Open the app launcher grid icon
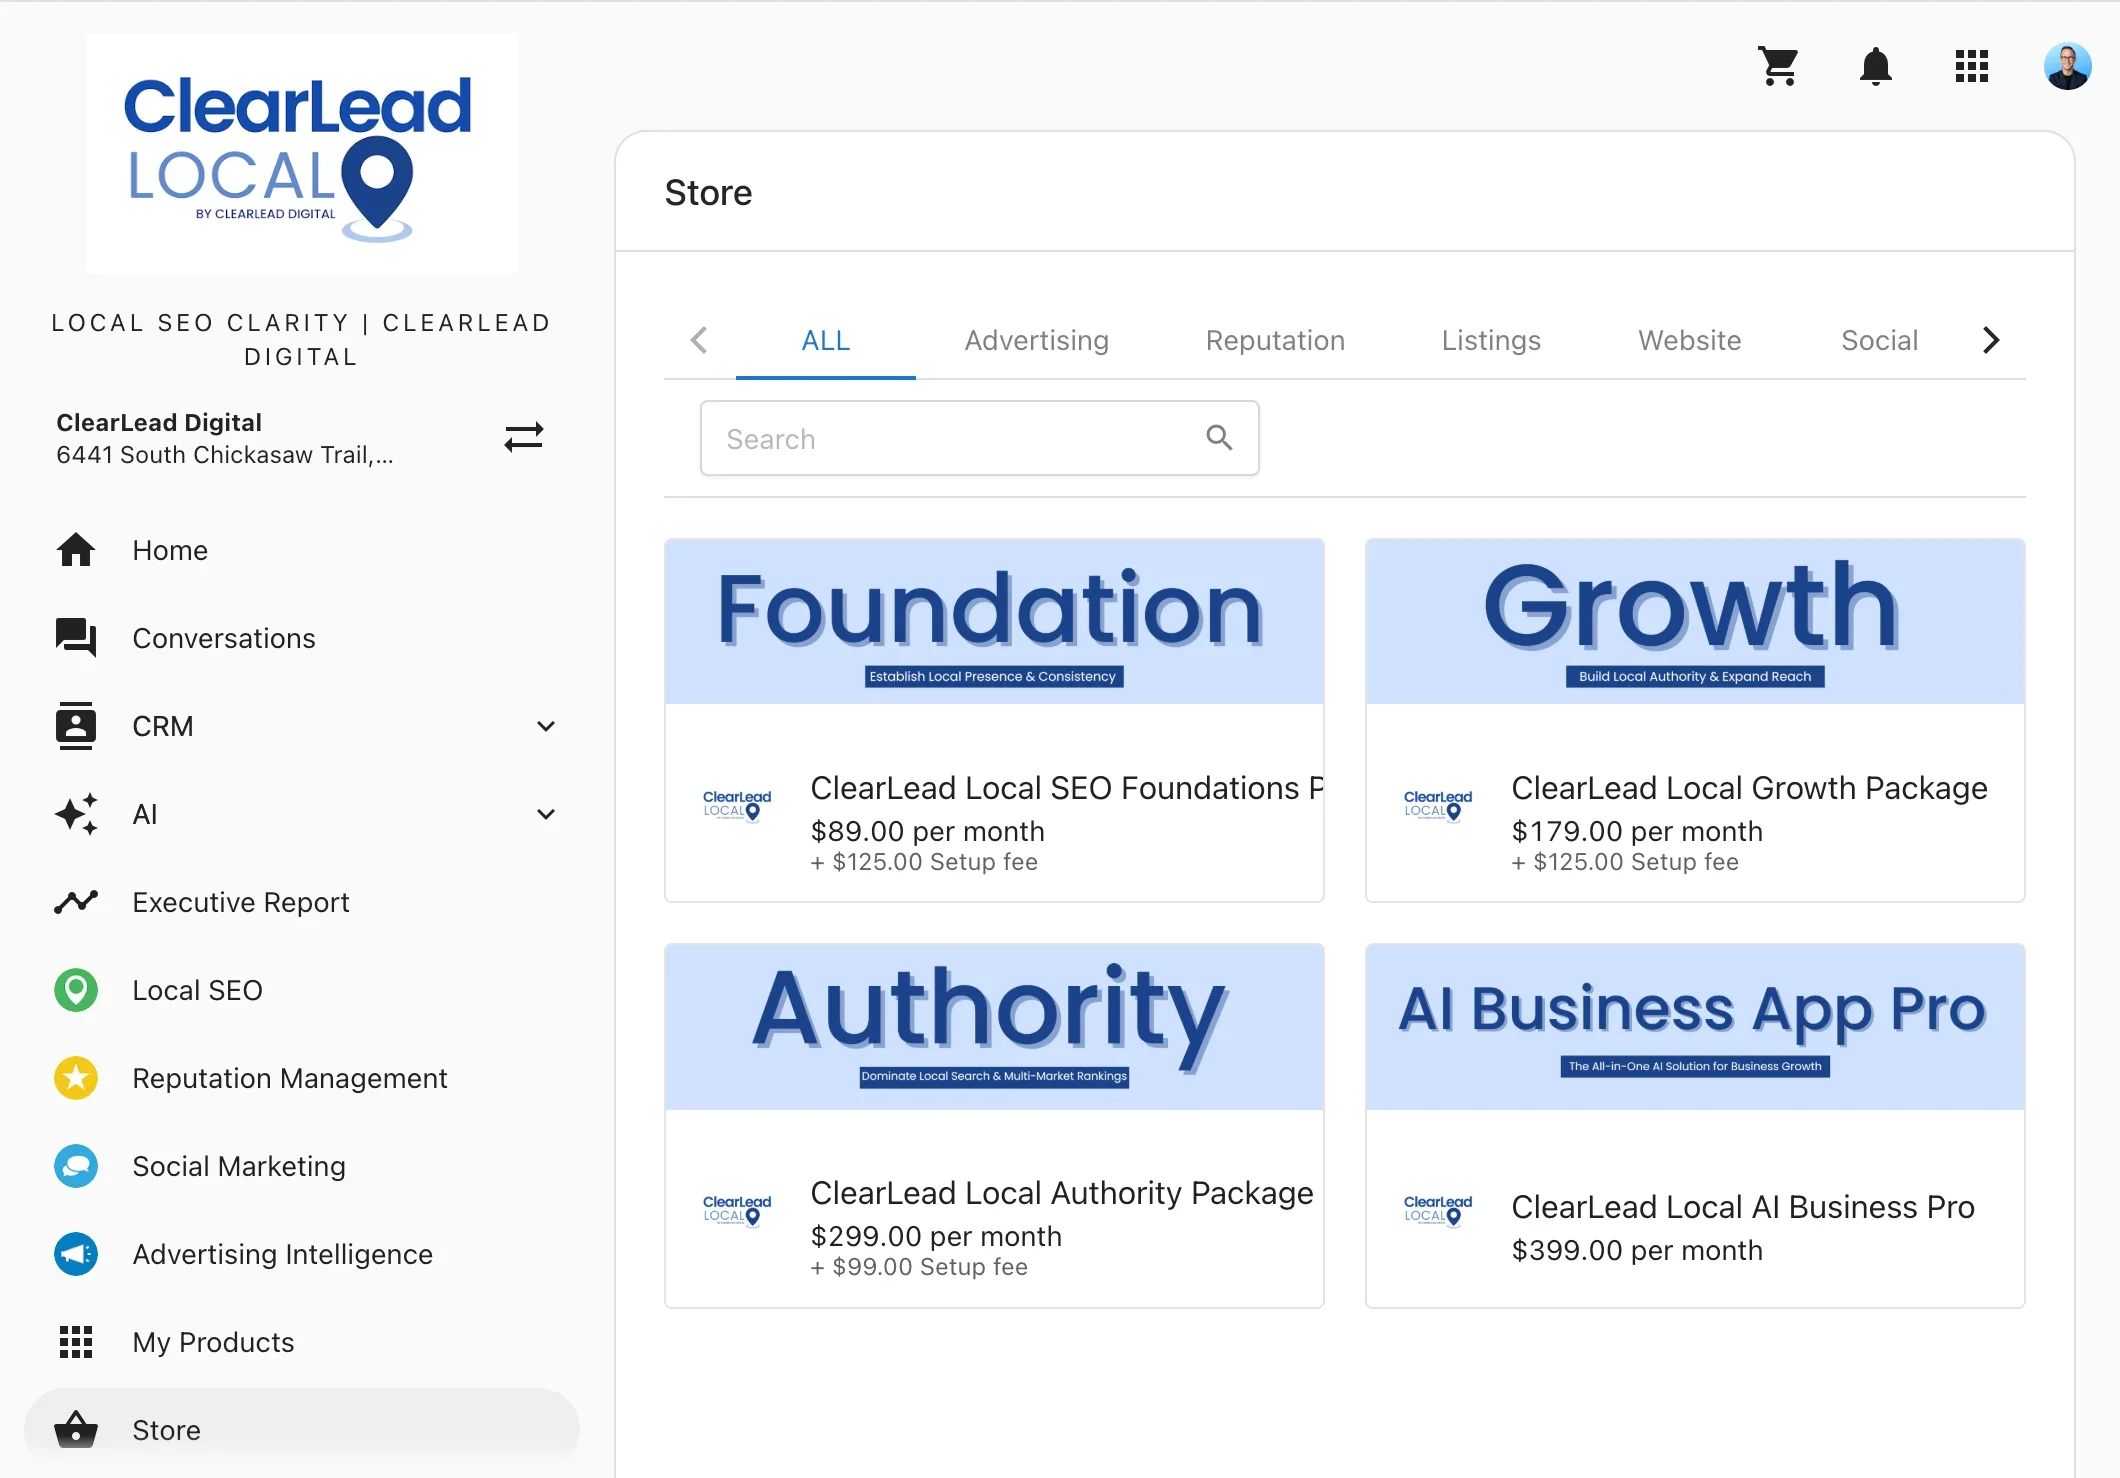This screenshot has width=2120, height=1478. pyautogui.click(x=1971, y=67)
